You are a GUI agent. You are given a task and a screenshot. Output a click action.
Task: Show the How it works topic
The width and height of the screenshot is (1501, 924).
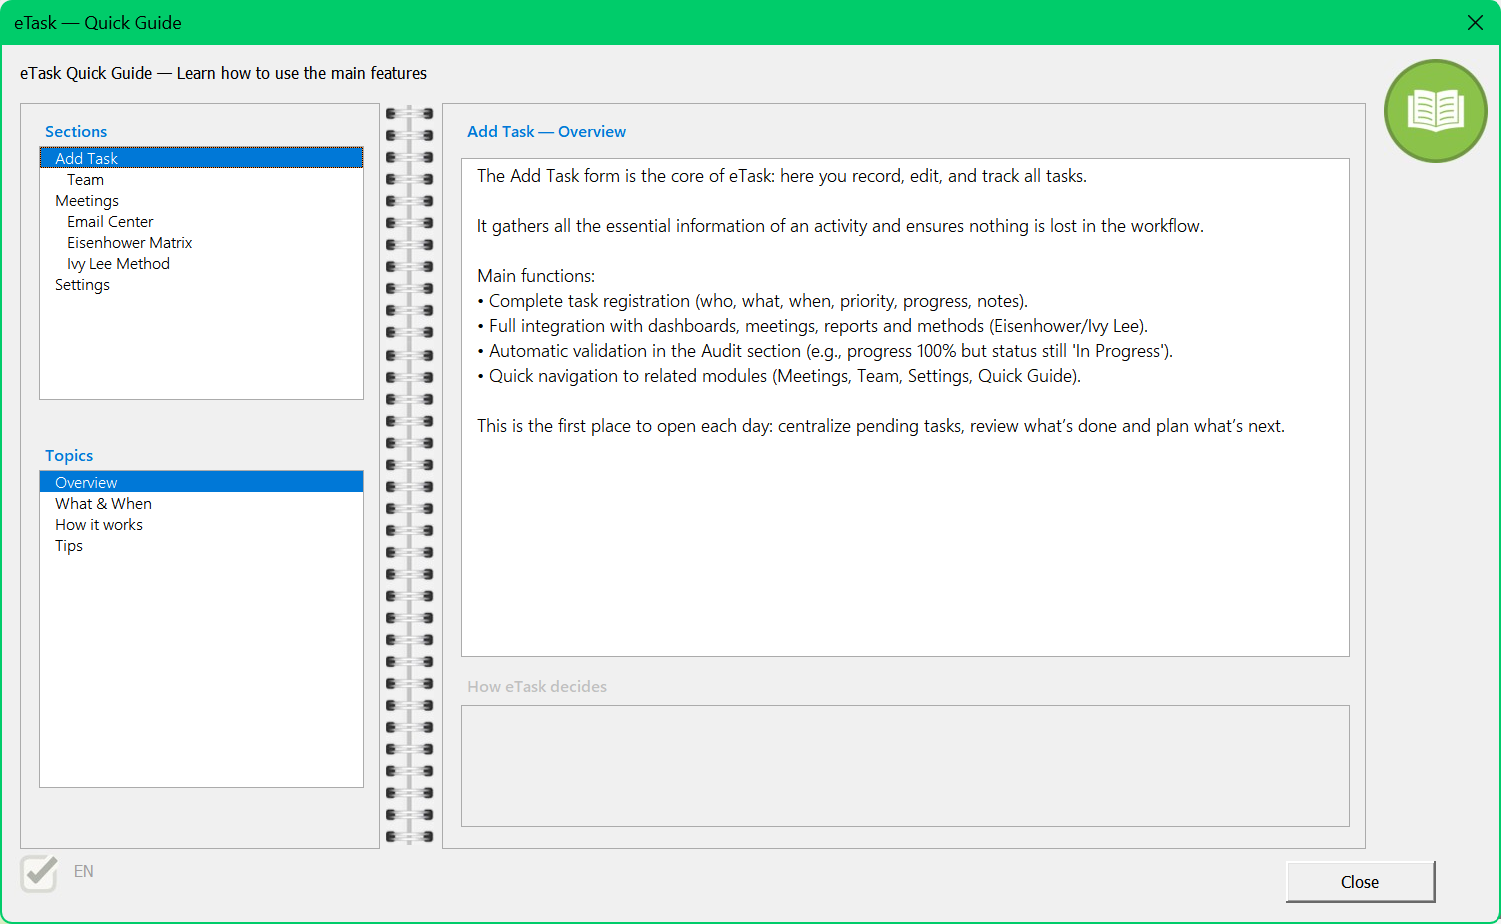coord(99,525)
